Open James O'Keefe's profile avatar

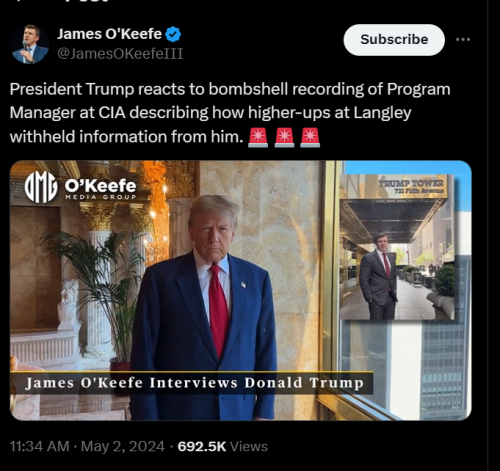point(29,44)
